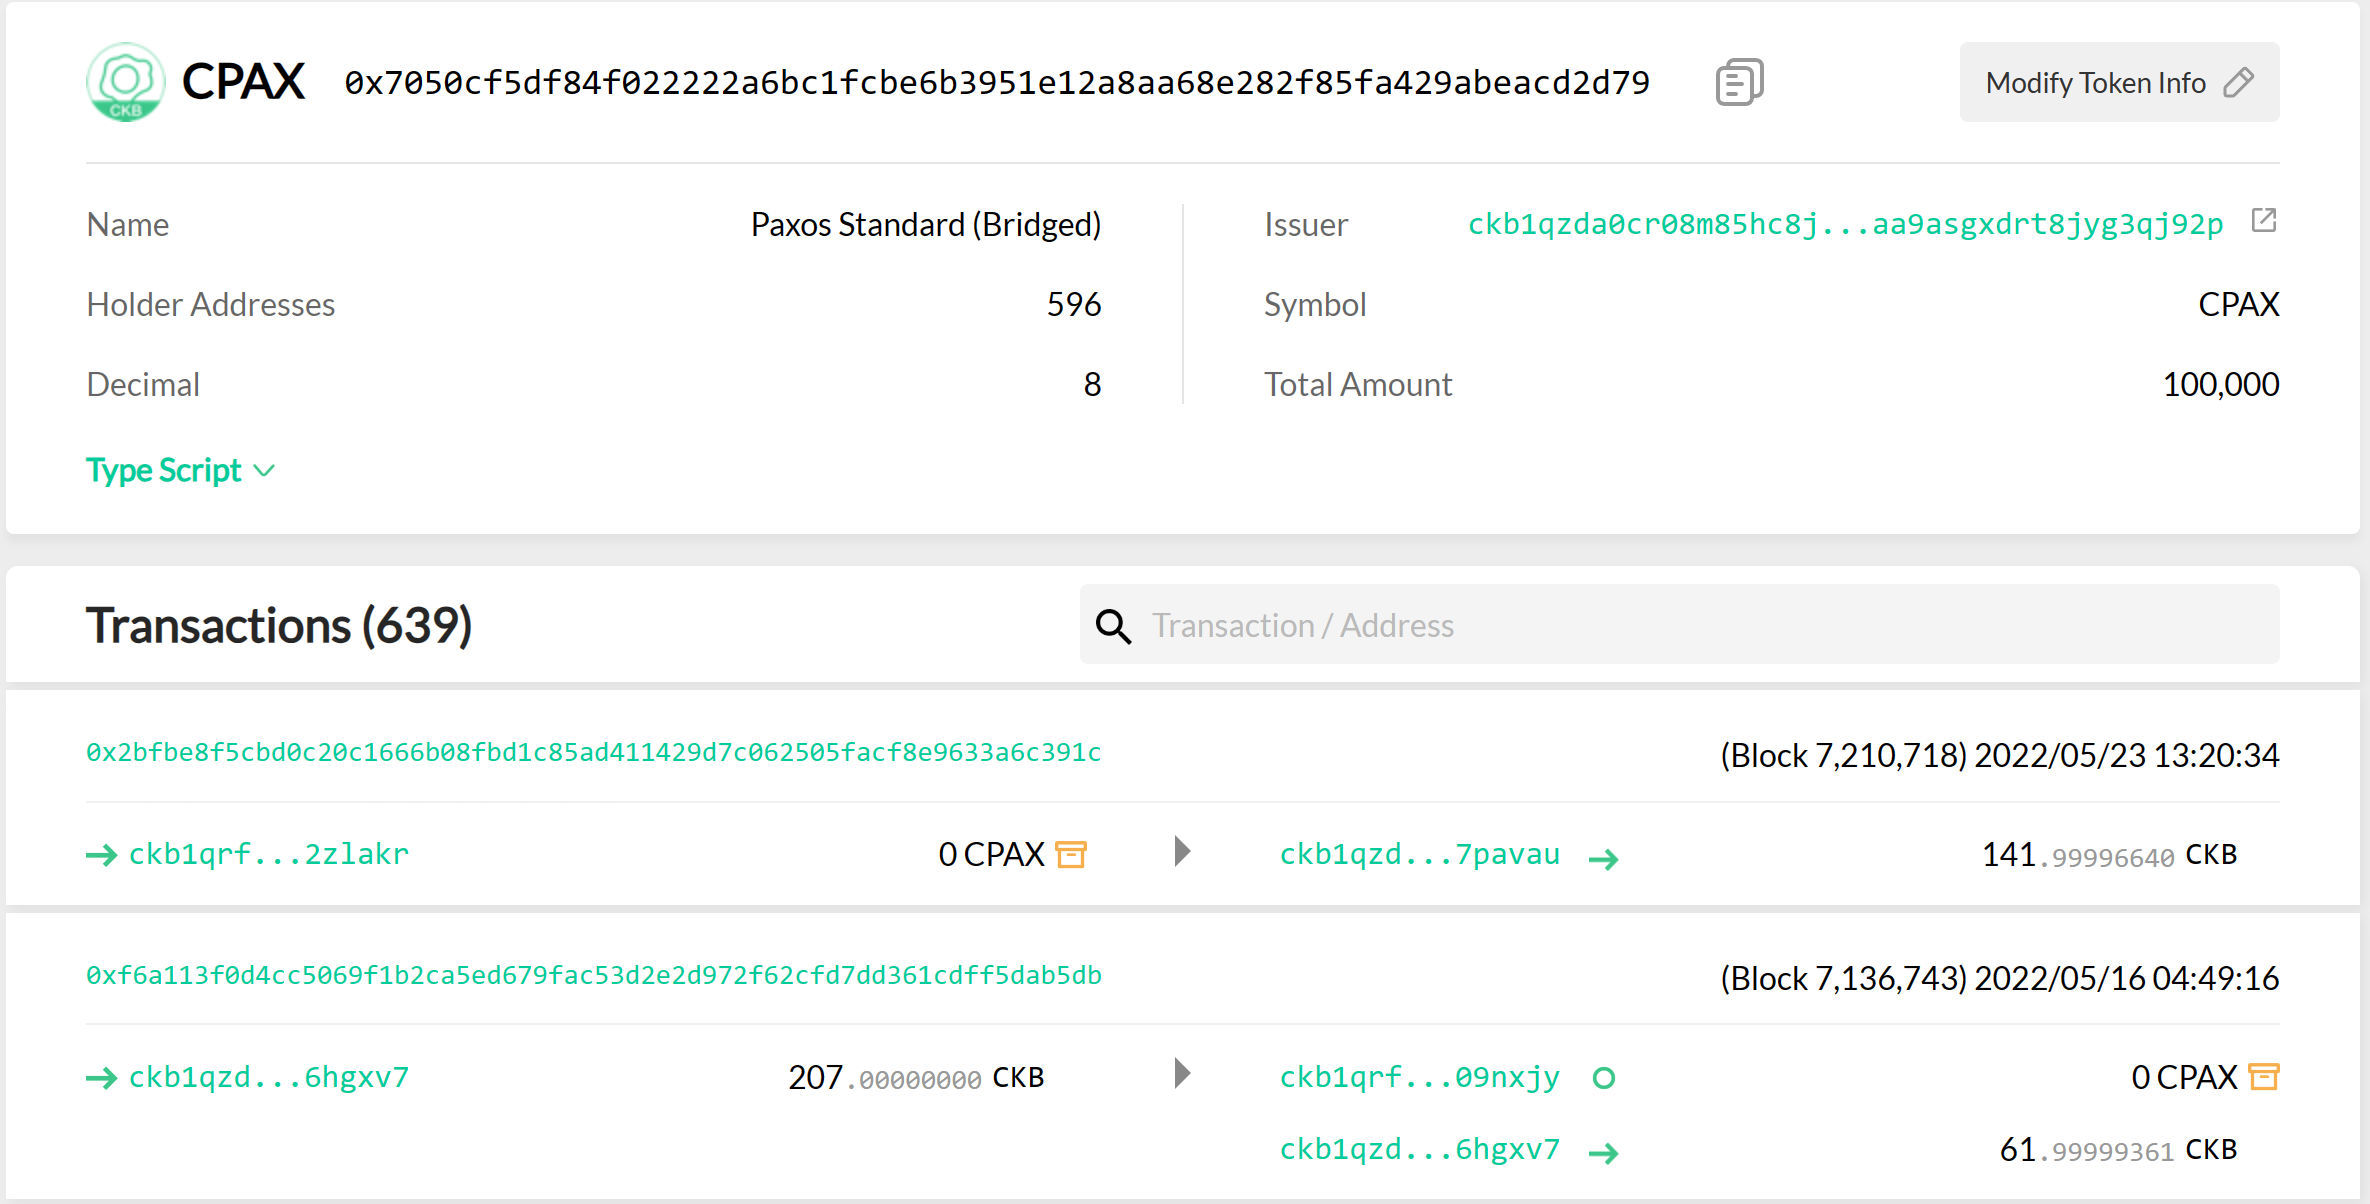Click the pencil icon in Modify Token Info
The height and width of the screenshot is (1204, 2370).
pyautogui.click(x=2239, y=82)
